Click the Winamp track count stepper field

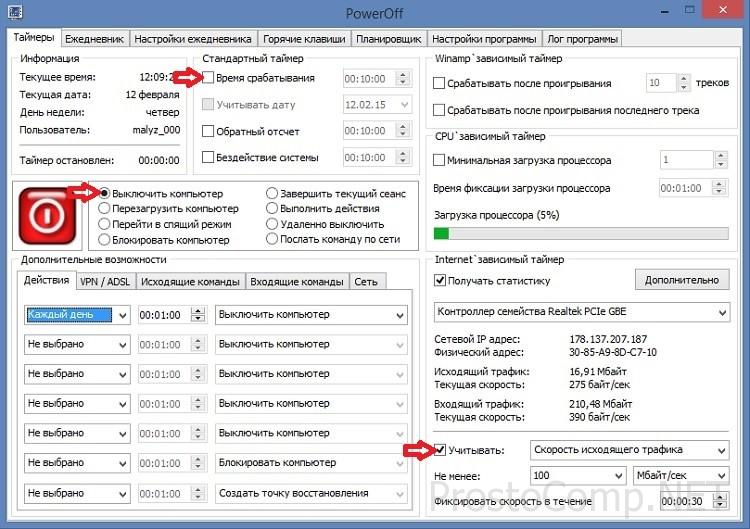pyautogui.click(x=668, y=83)
